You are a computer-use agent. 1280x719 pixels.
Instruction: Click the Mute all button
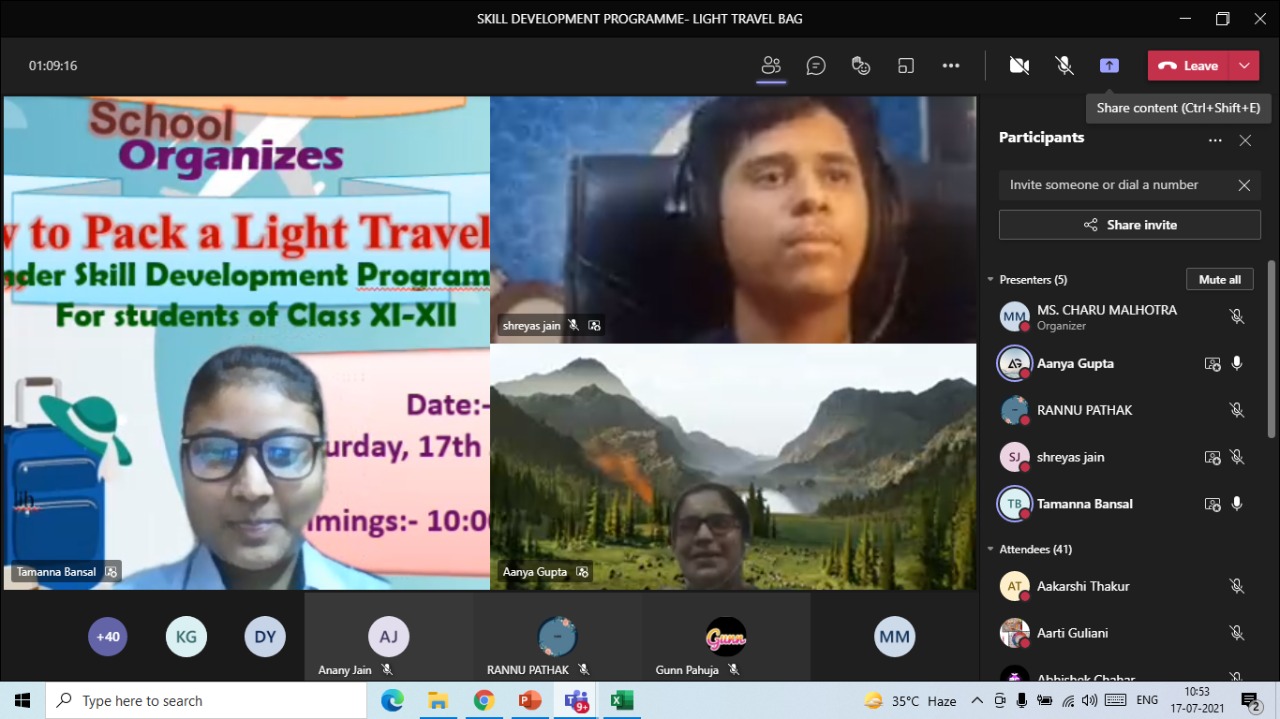(x=1219, y=280)
